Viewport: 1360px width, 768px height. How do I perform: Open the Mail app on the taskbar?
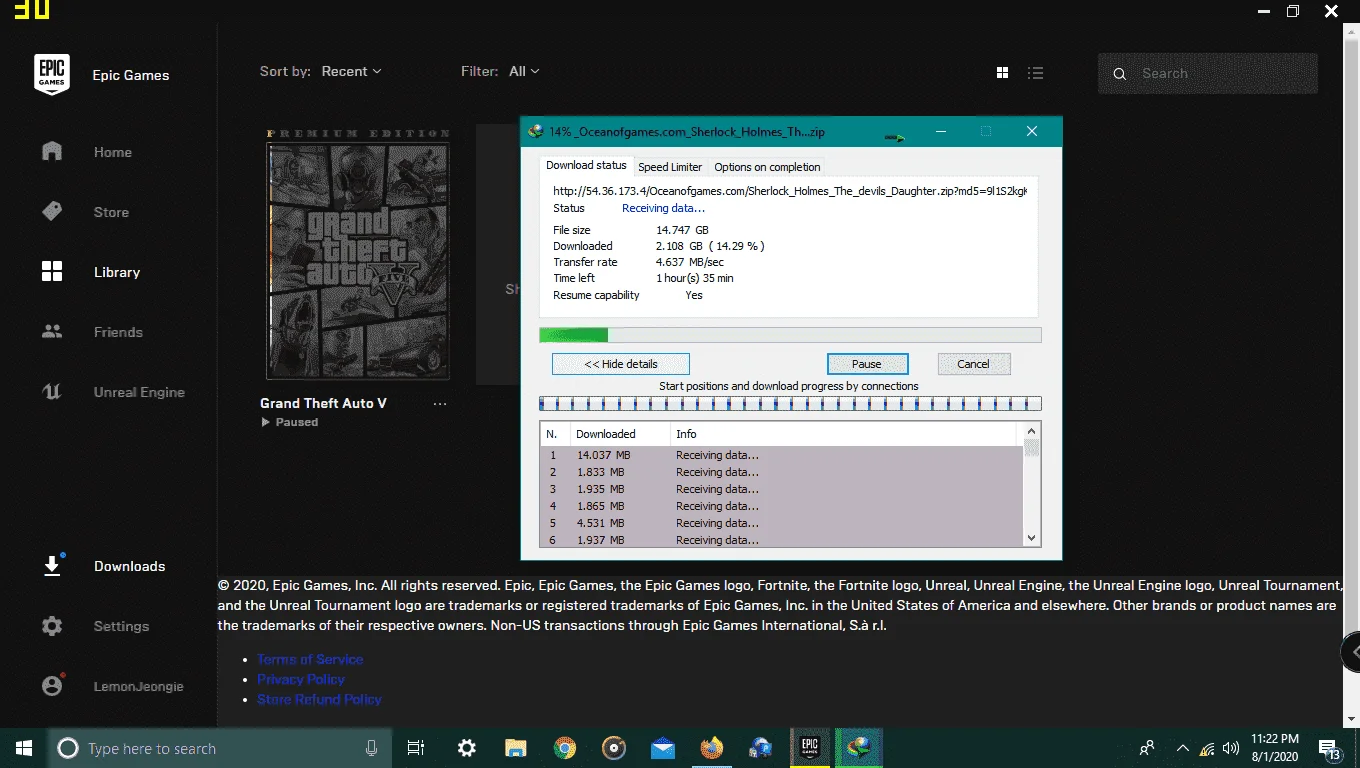662,748
